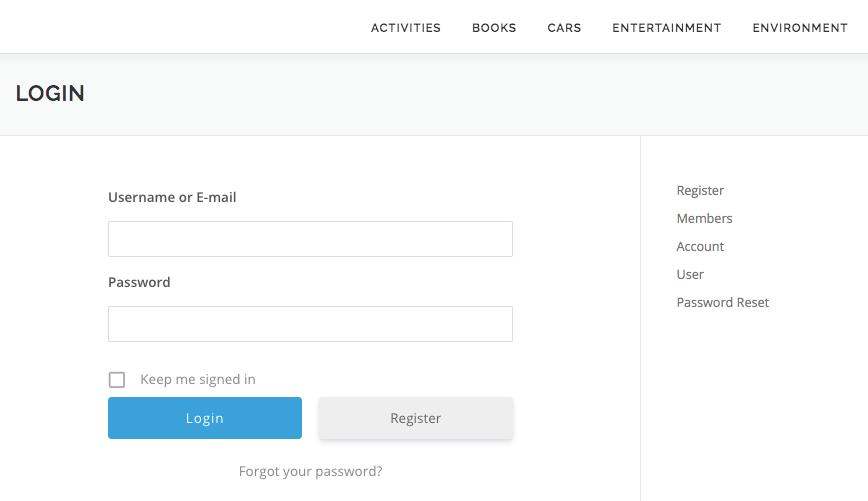Image resolution: width=868 pixels, height=501 pixels.
Task: Click into the Password input box
Action: pos(310,324)
